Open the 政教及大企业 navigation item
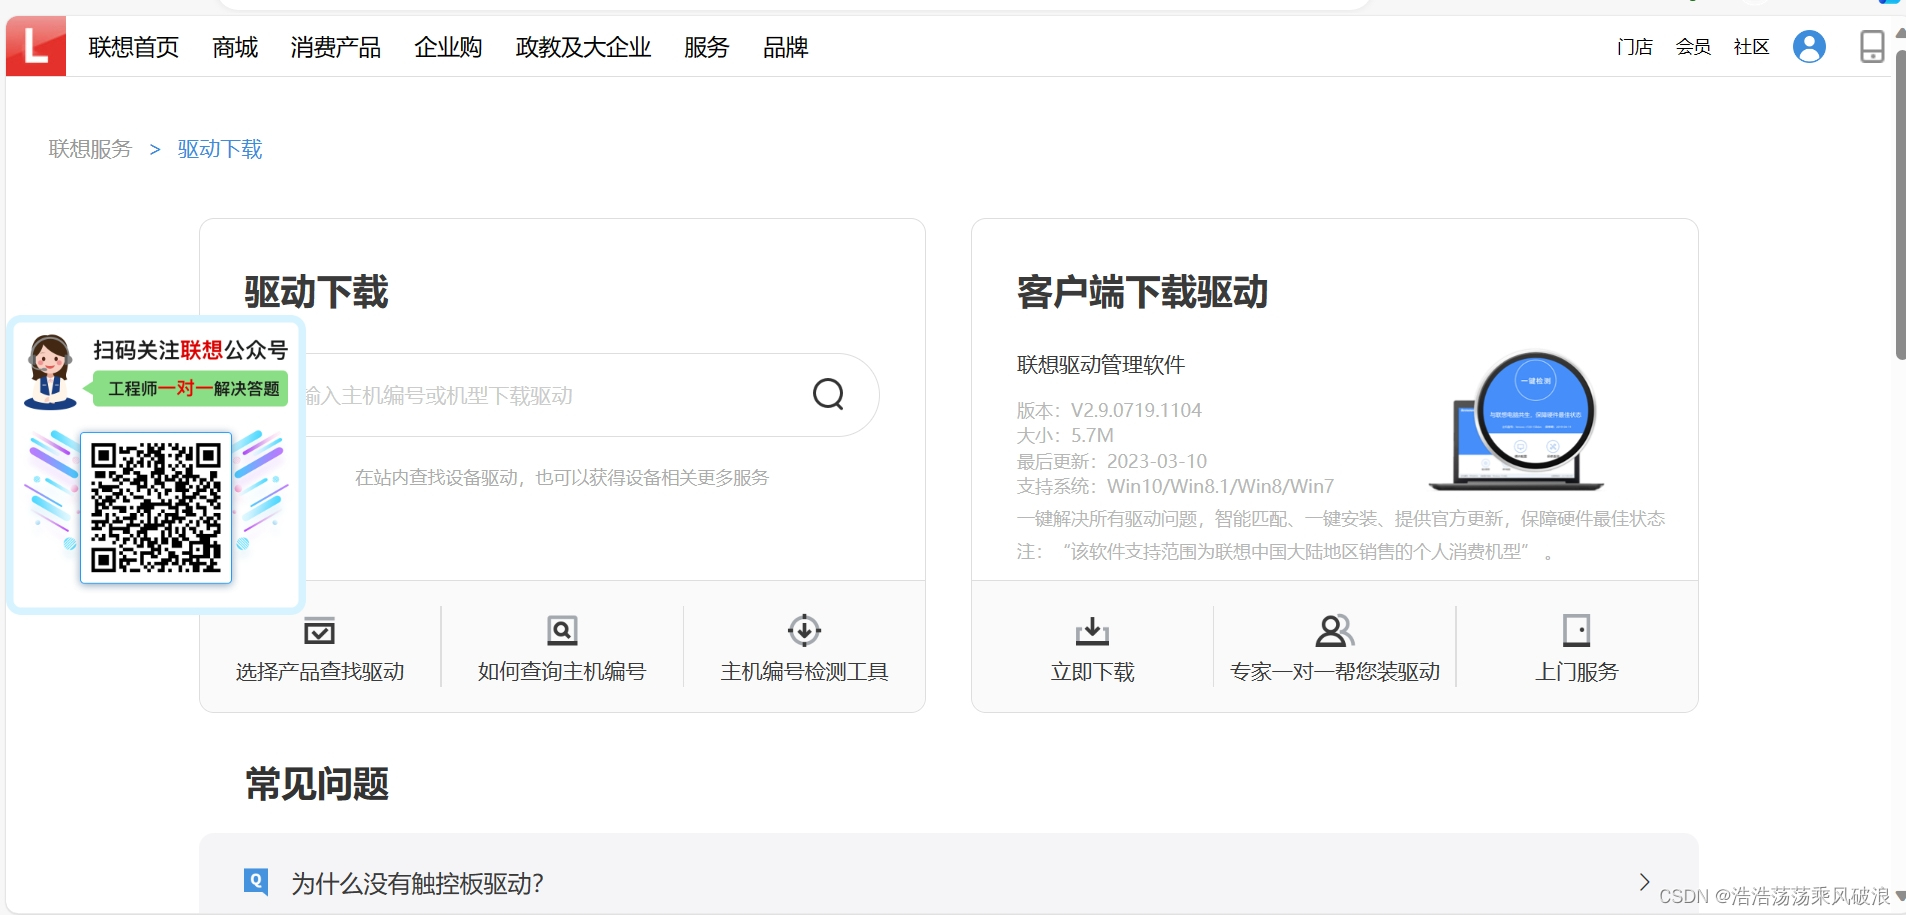Image resolution: width=1906 pixels, height=915 pixels. (x=583, y=47)
